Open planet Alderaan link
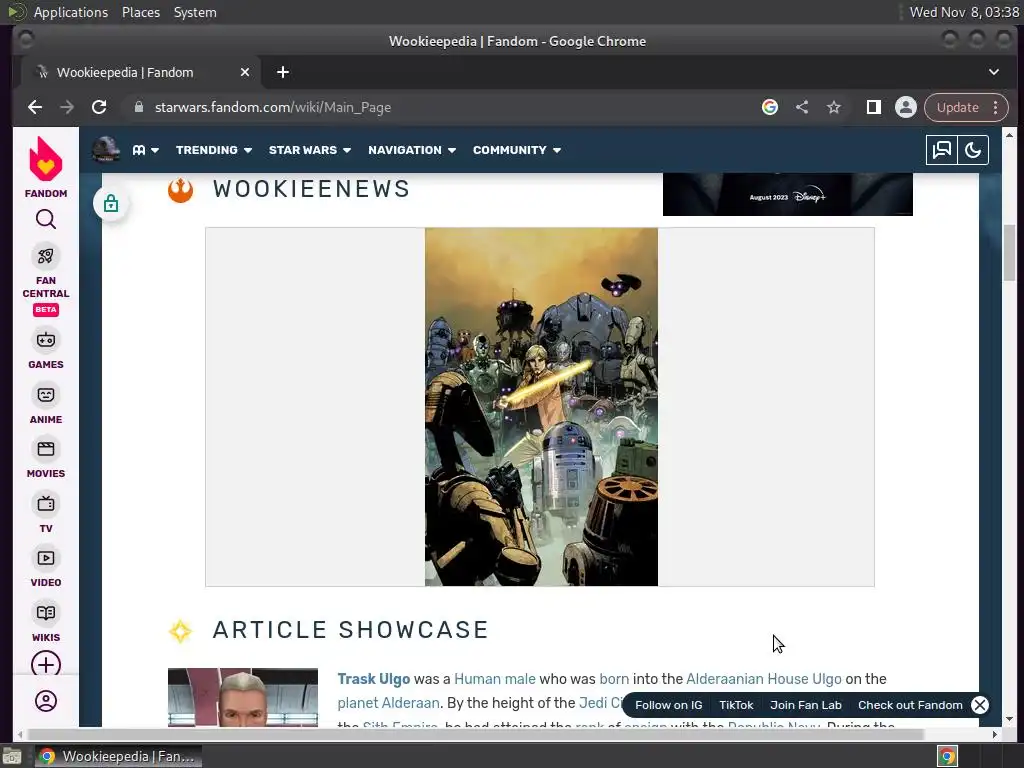Screen dimensions: 1024x768 pos(389,703)
